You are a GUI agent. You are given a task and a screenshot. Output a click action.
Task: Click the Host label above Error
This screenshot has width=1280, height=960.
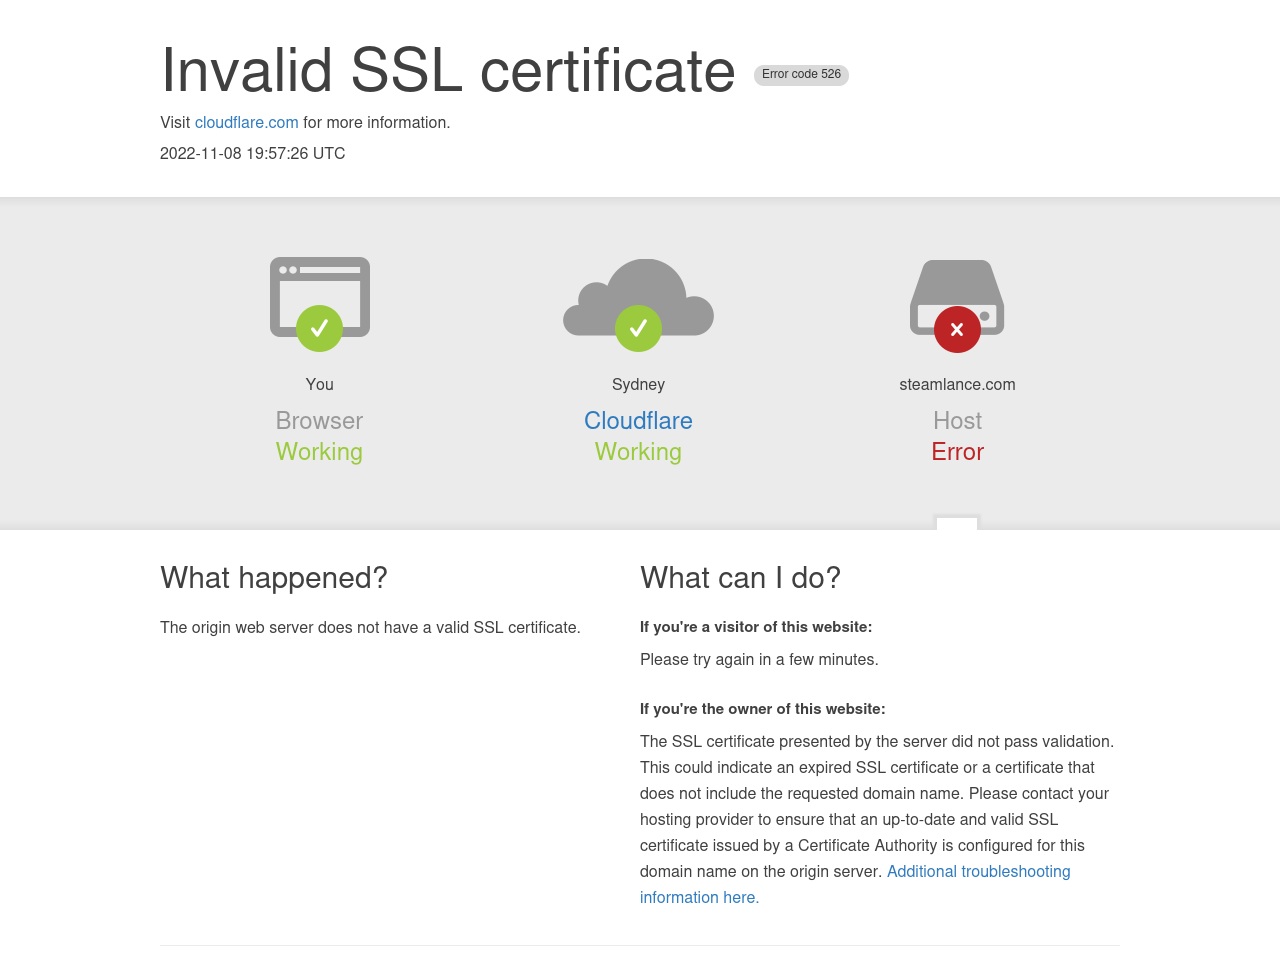tap(957, 421)
